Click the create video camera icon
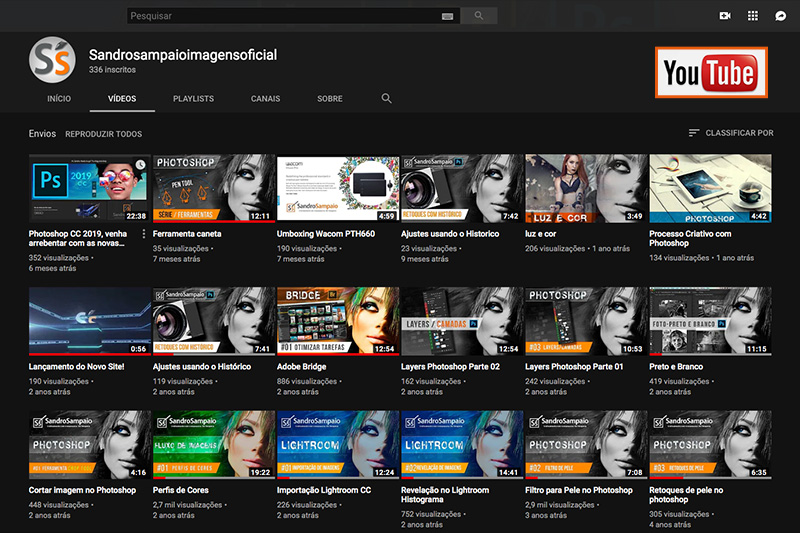The image size is (800, 533). (x=724, y=16)
